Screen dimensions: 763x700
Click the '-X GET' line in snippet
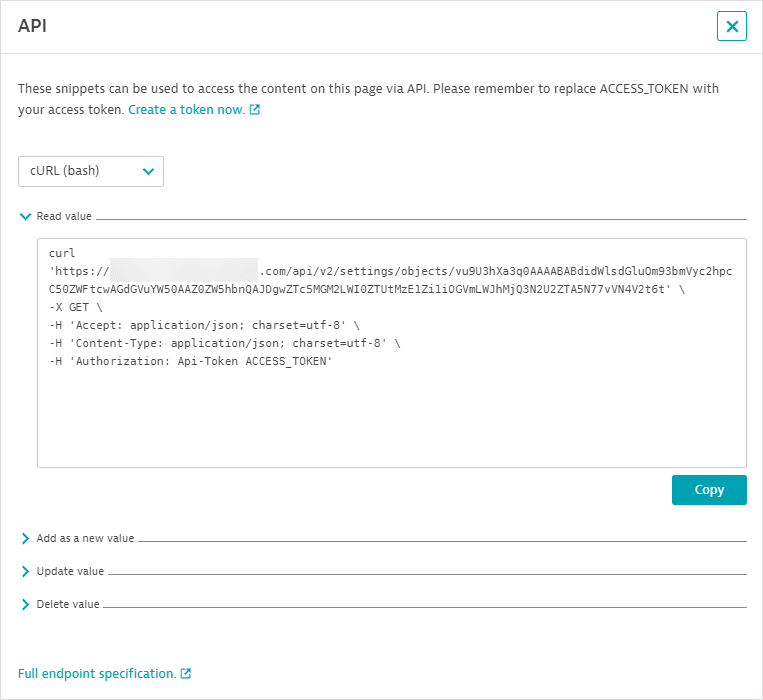(75, 307)
